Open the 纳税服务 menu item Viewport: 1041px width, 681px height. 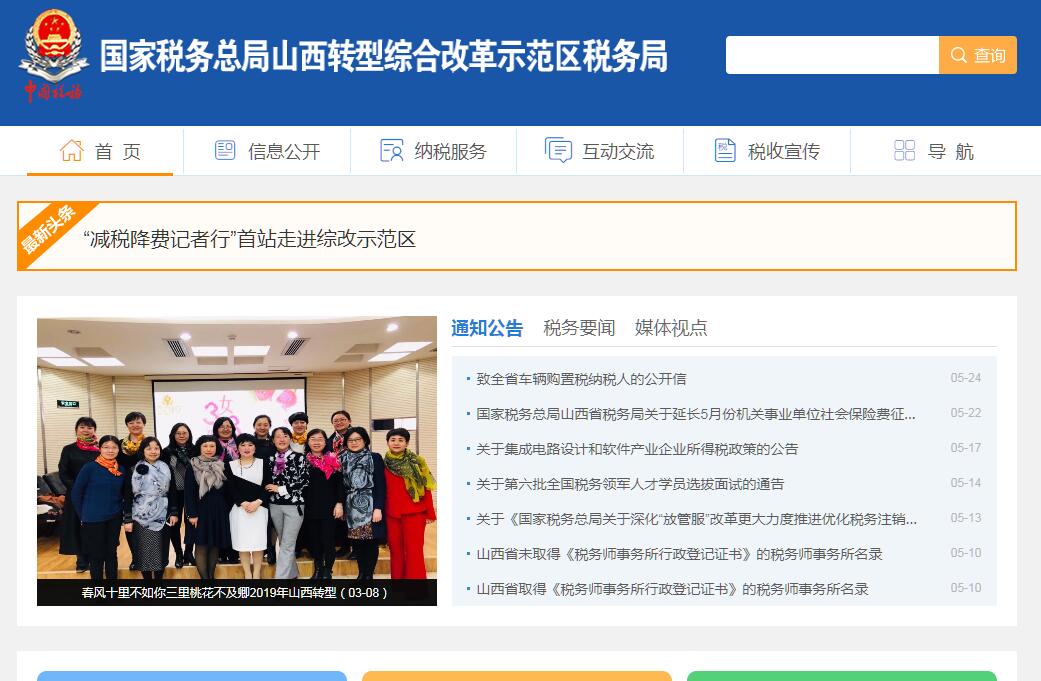[x=434, y=151]
